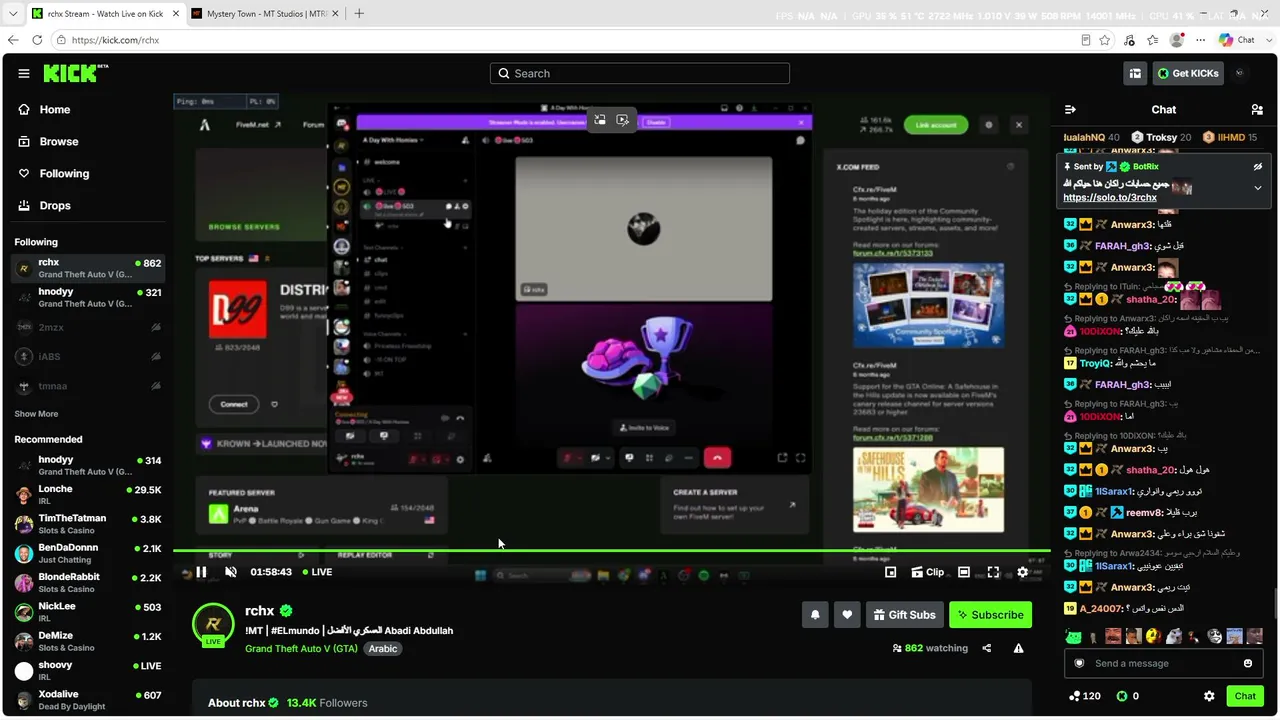Viewport: 1280px width, 720px height.
Task: Subscribe to the rchx channel
Action: tap(990, 615)
